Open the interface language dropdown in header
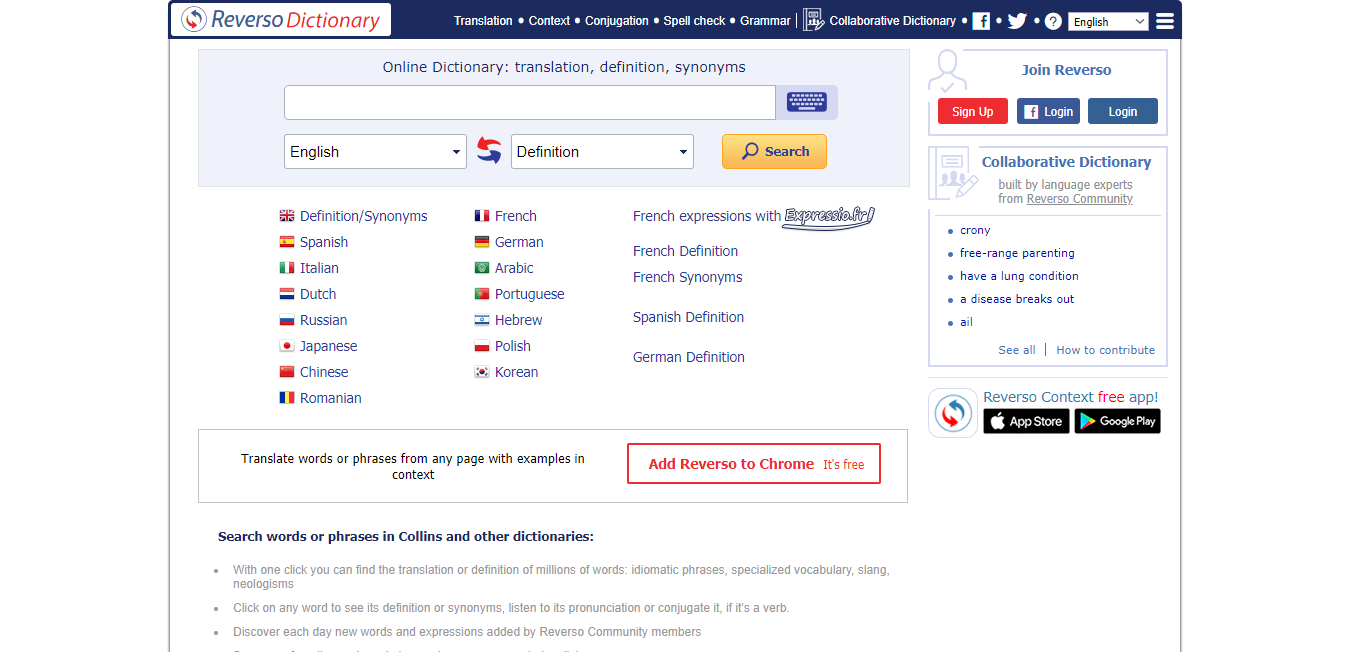The width and height of the screenshot is (1347, 652). (x=1108, y=21)
